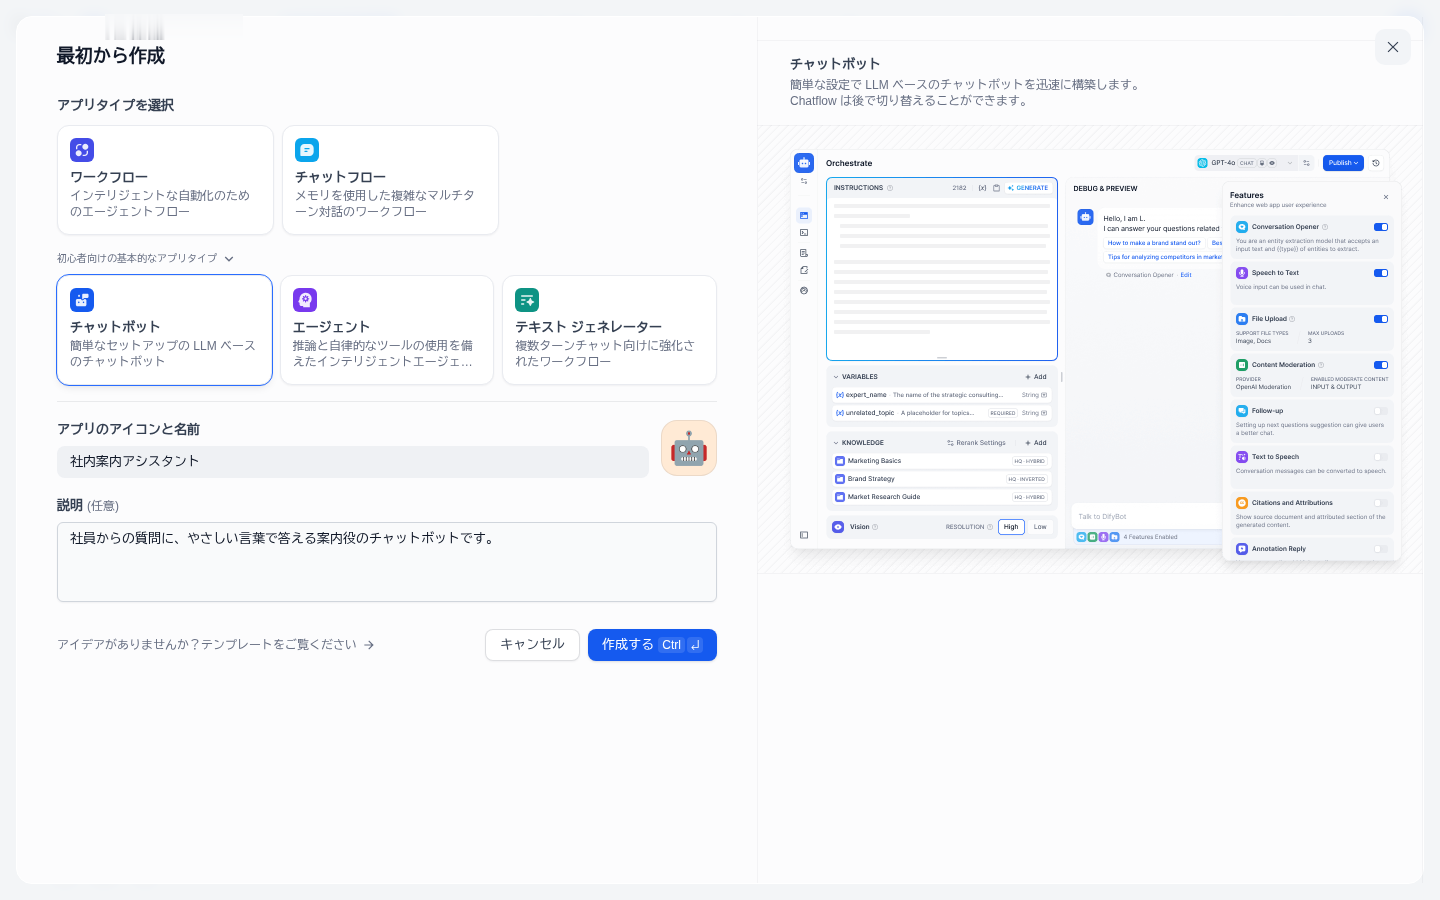
Task: Click the Conversation Opener feature icon in preview
Action: pos(1242,227)
